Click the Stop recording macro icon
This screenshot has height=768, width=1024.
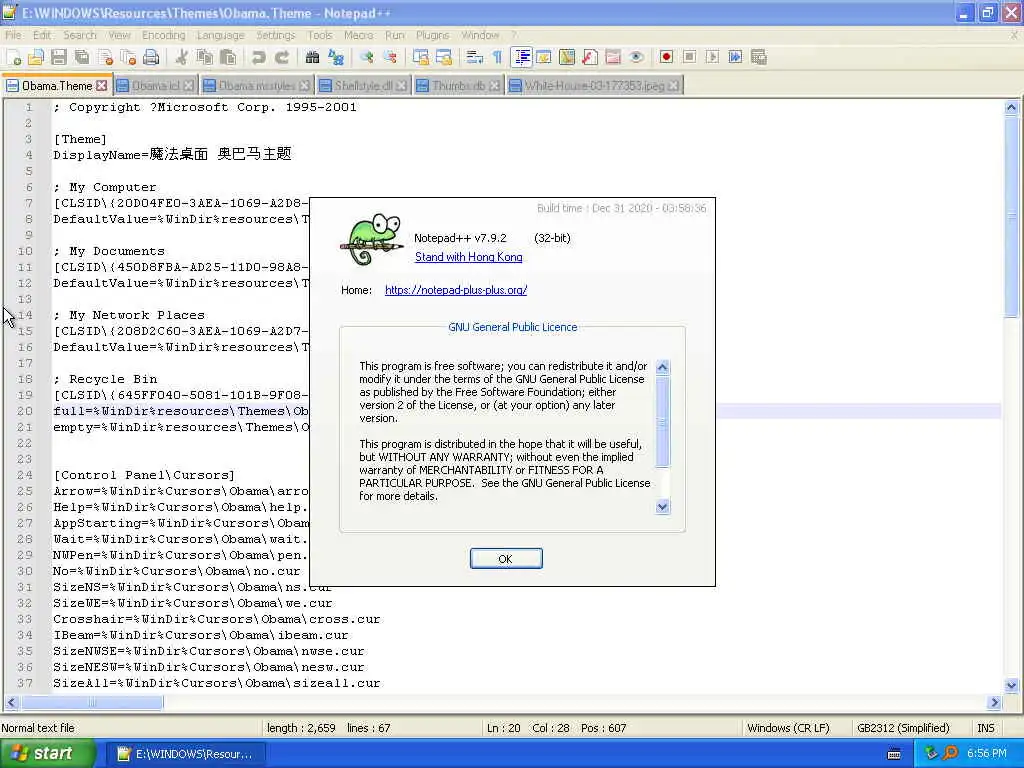689,57
